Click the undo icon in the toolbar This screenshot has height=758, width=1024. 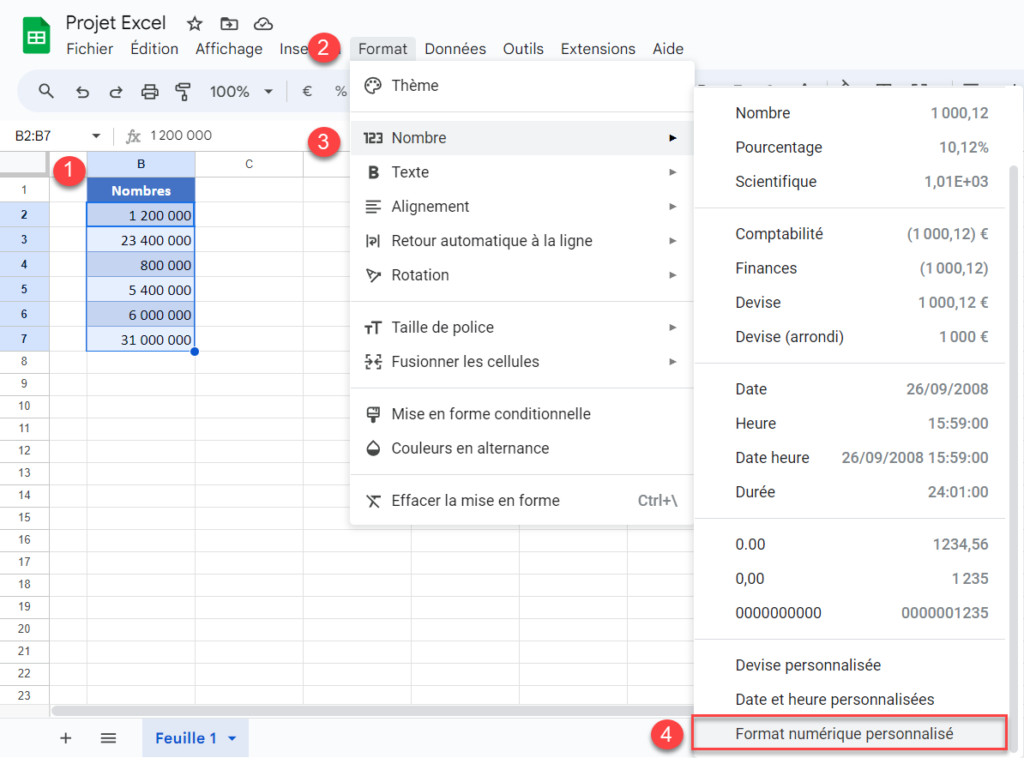83,91
